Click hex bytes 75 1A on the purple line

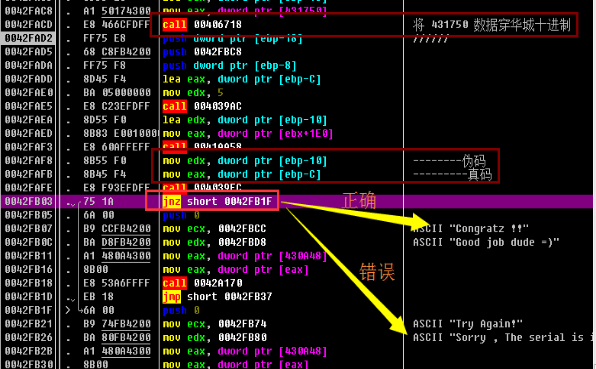coord(98,201)
